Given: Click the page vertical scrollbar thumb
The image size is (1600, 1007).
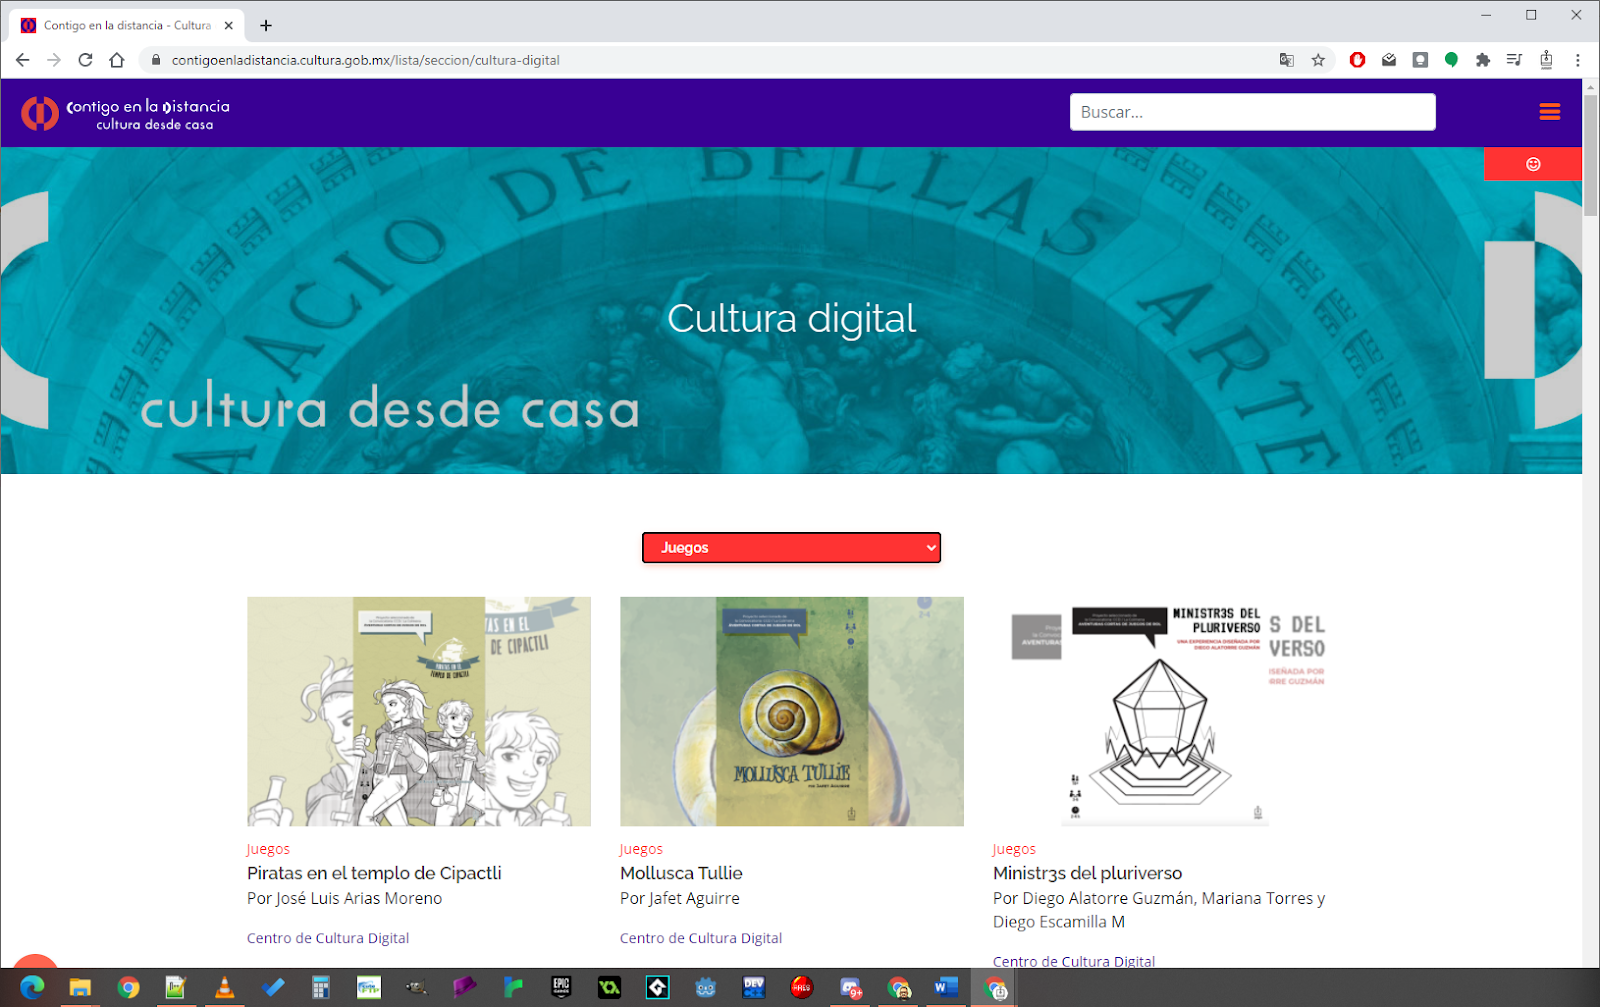Looking at the screenshot, I should click(x=1591, y=155).
